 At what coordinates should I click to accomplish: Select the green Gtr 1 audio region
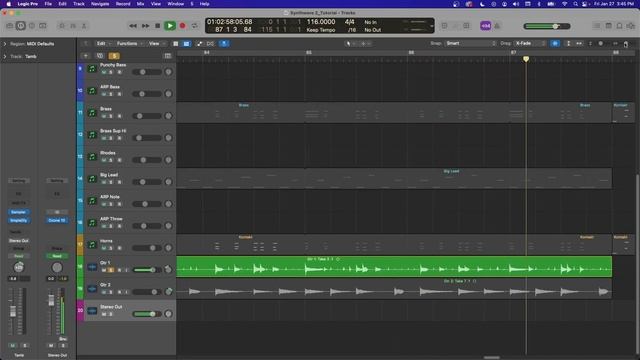394,267
